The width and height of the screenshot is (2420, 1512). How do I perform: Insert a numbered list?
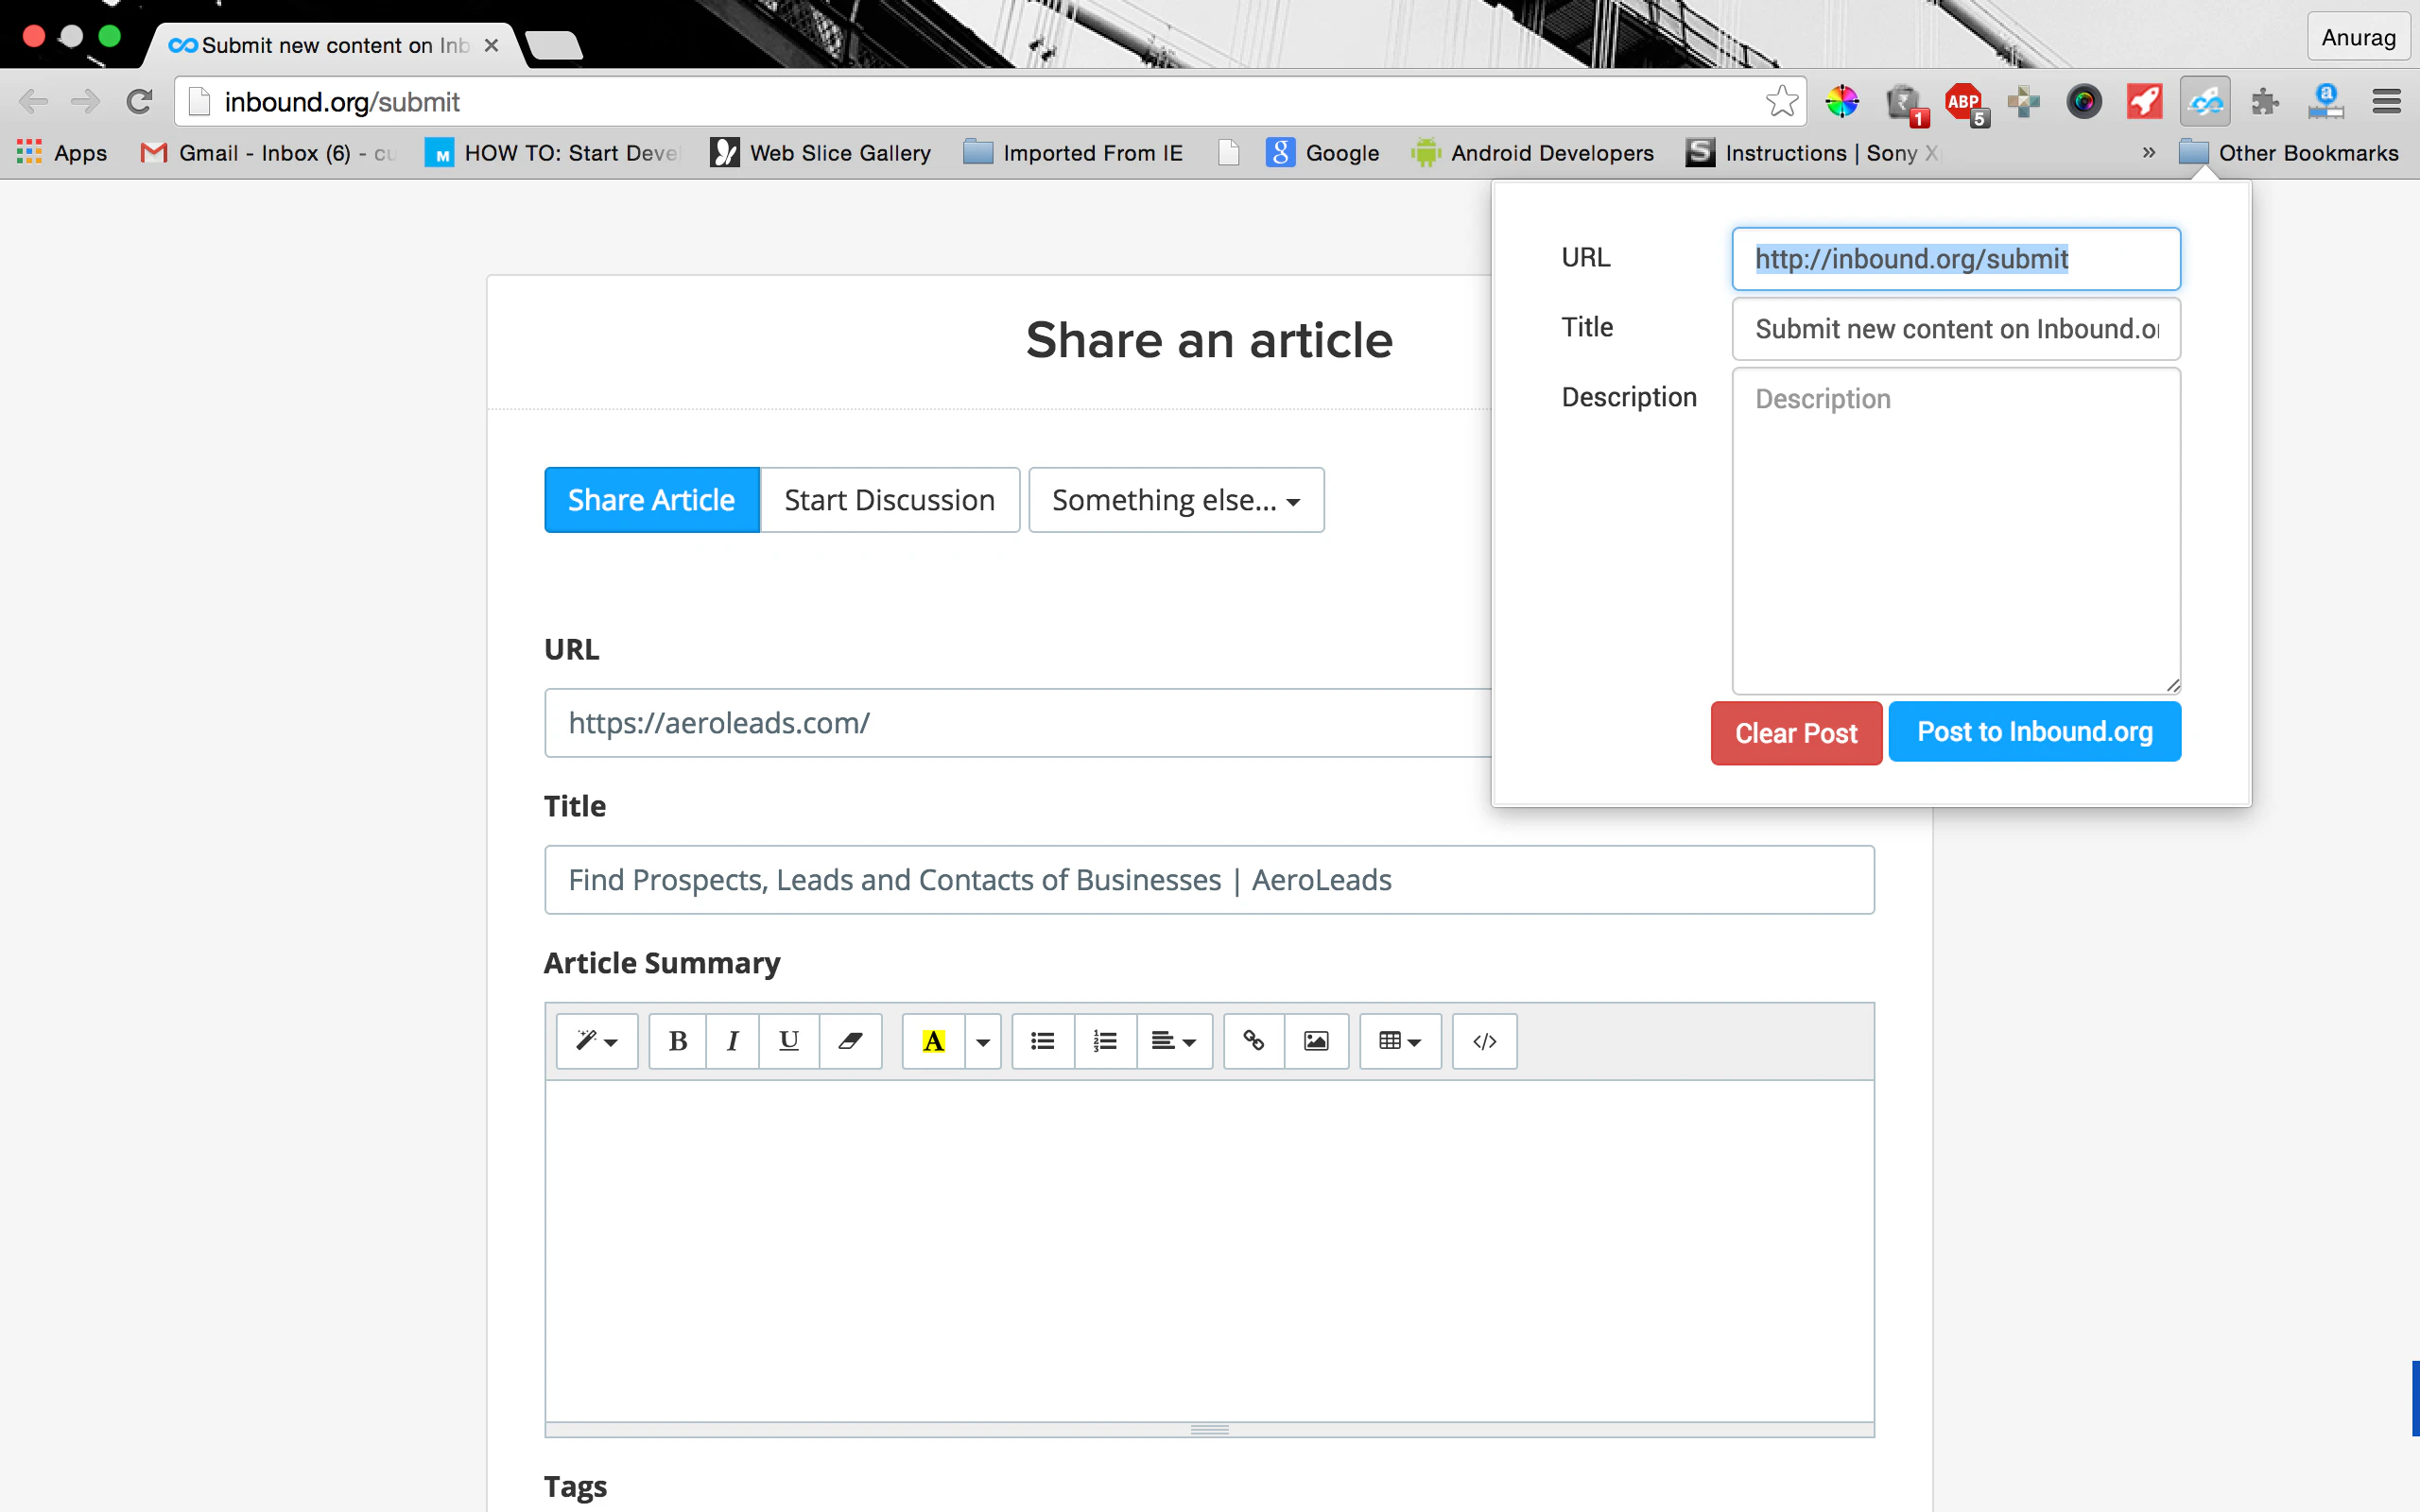click(x=1105, y=1041)
